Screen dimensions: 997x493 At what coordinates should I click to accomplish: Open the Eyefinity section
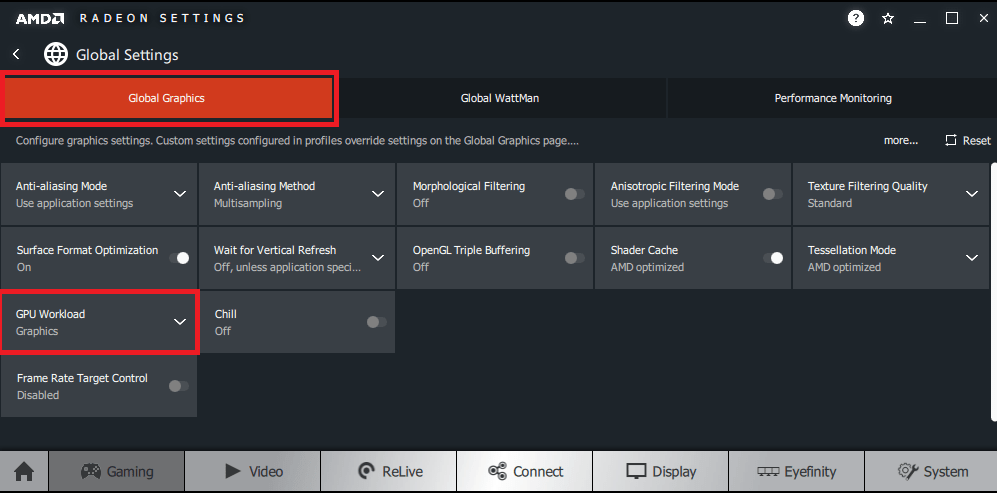click(x=797, y=471)
